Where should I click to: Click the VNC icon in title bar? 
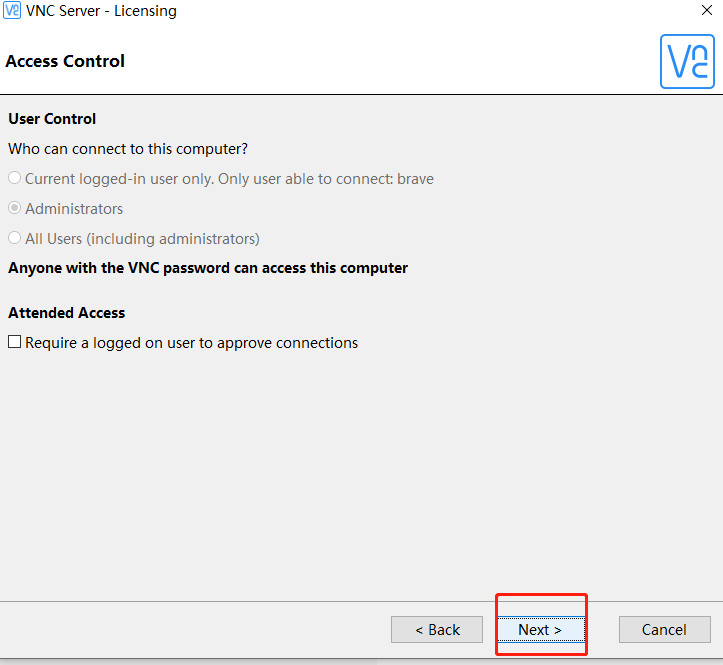click(12, 11)
